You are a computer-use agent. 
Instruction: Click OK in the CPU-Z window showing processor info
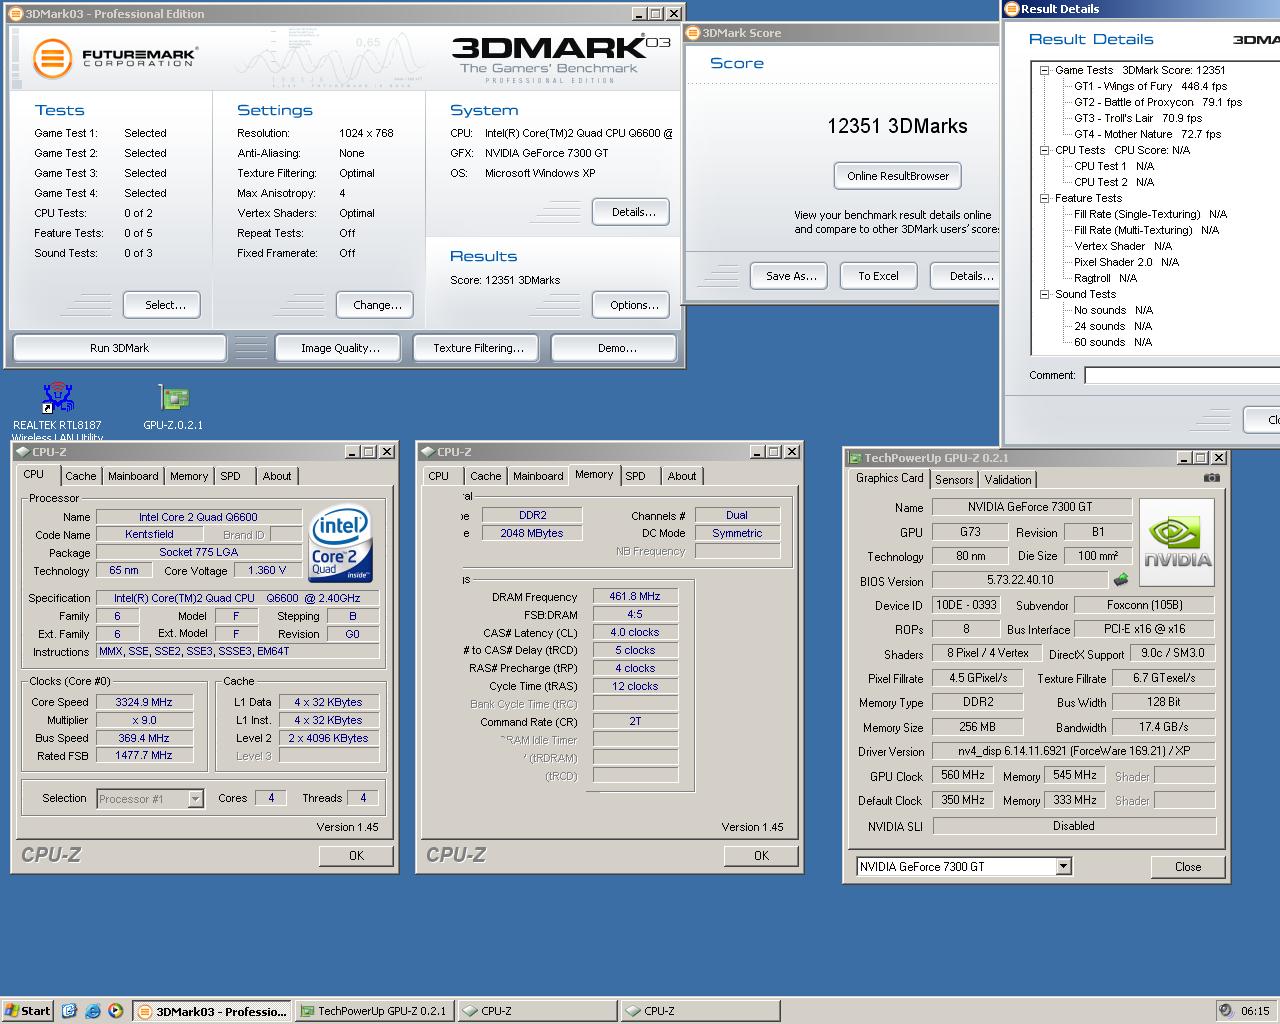coord(356,856)
